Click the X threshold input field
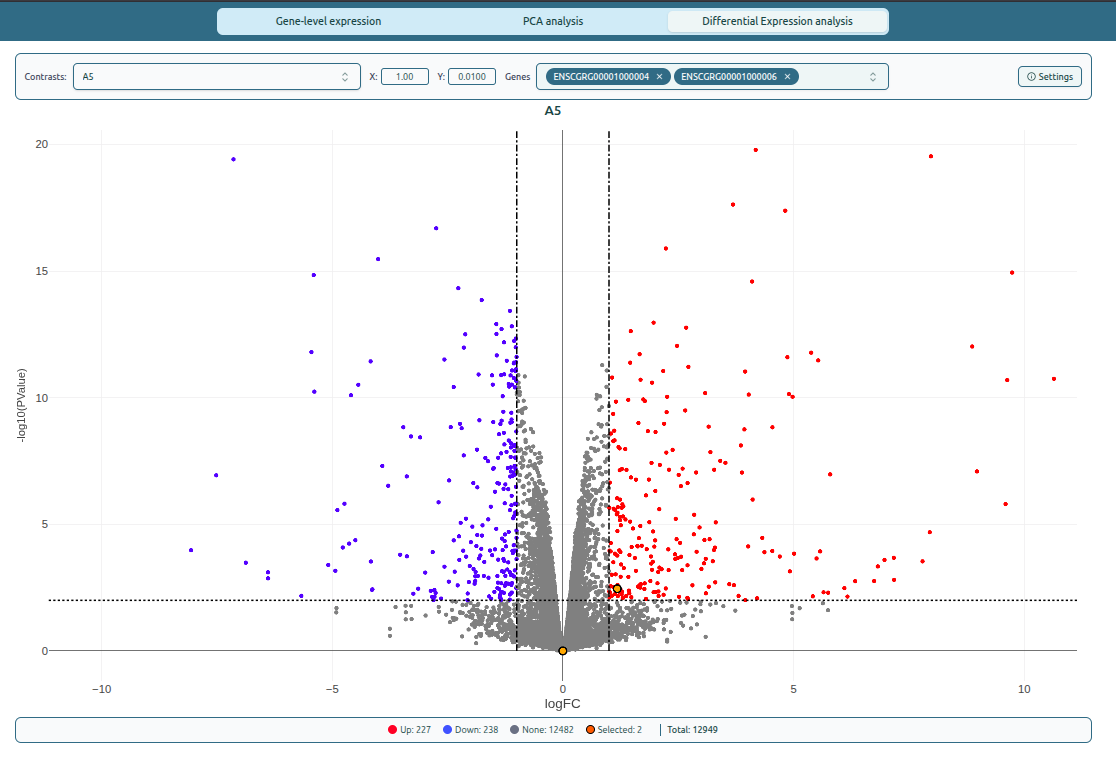The width and height of the screenshot is (1116, 763). [405, 77]
